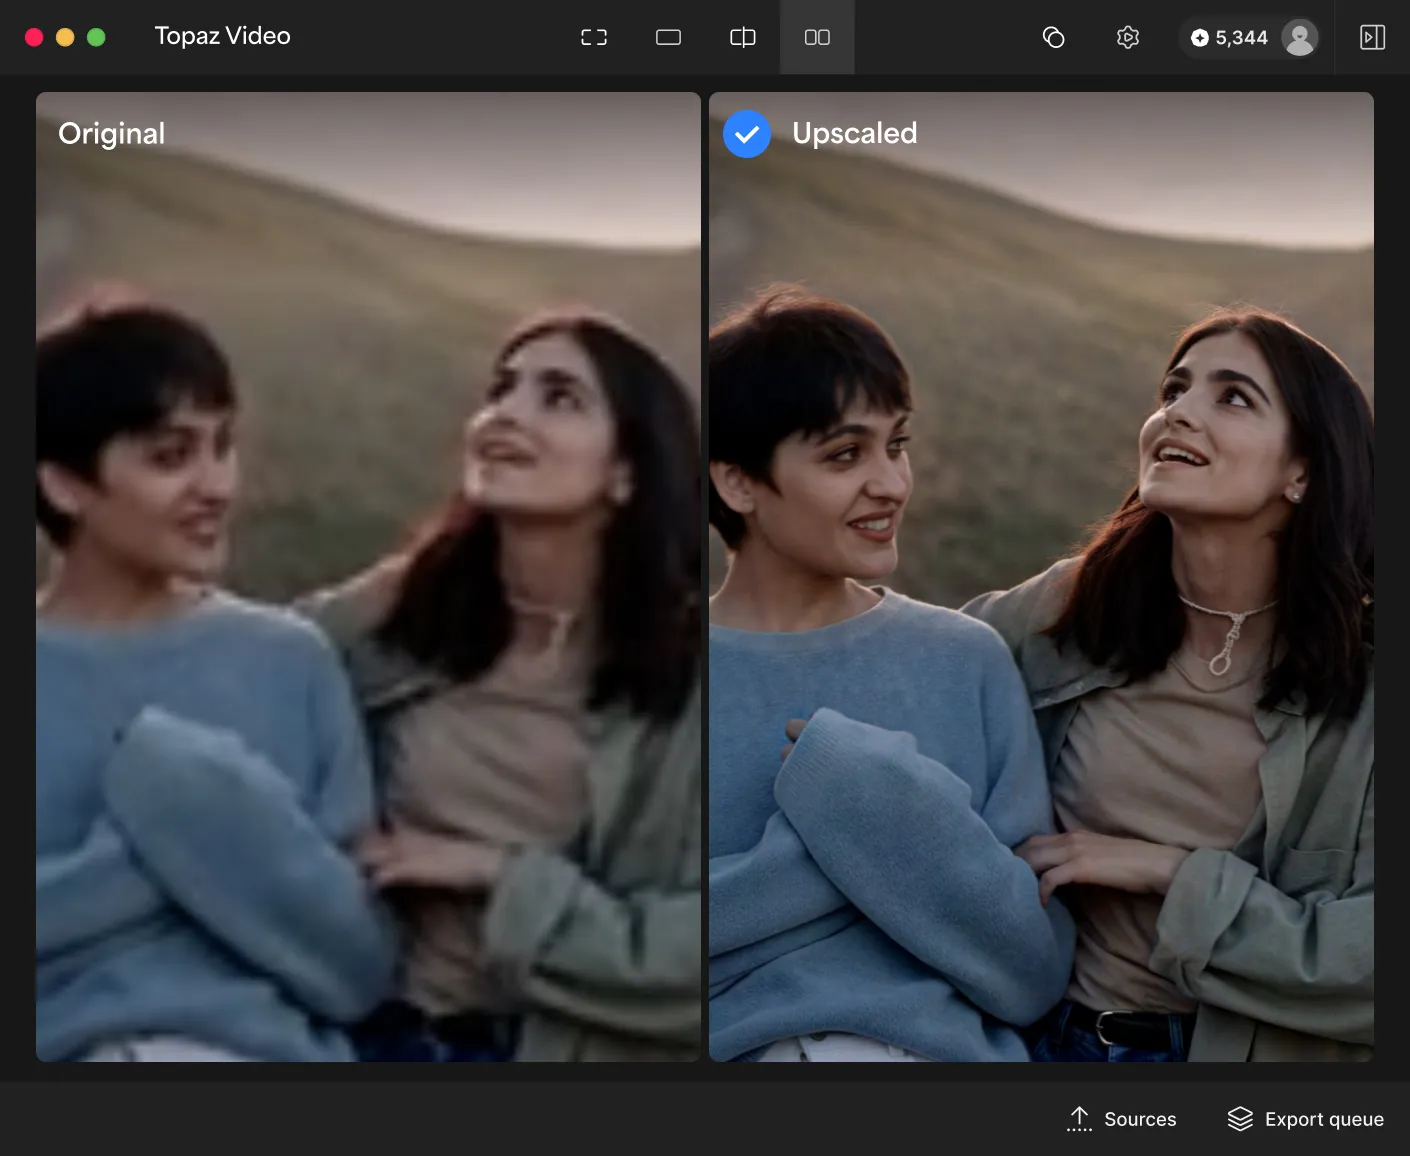The height and width of the screenshot is (1156, 1410).
Task: Minimize window with yellow button
Action: click(x=65, y=37)
